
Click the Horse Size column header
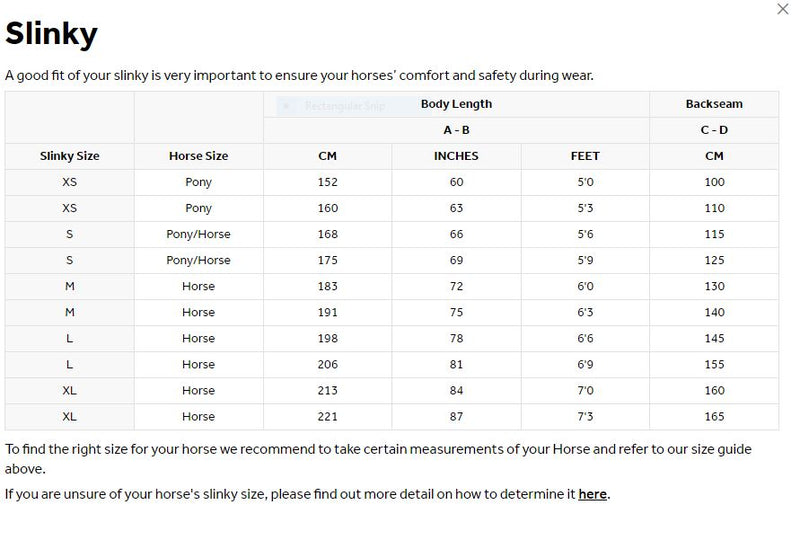click(x=198, y=156)
